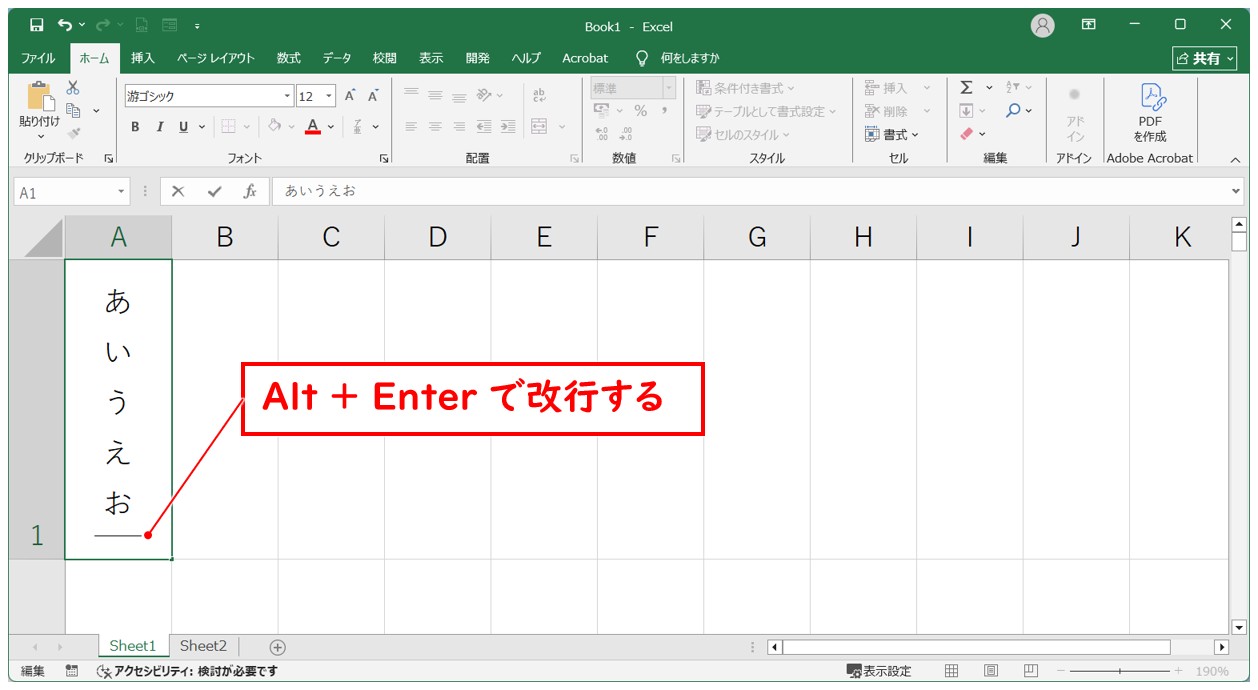Click the red font color A button
Viewport: 1258px width, 690px height.
(x=314, y=127)
